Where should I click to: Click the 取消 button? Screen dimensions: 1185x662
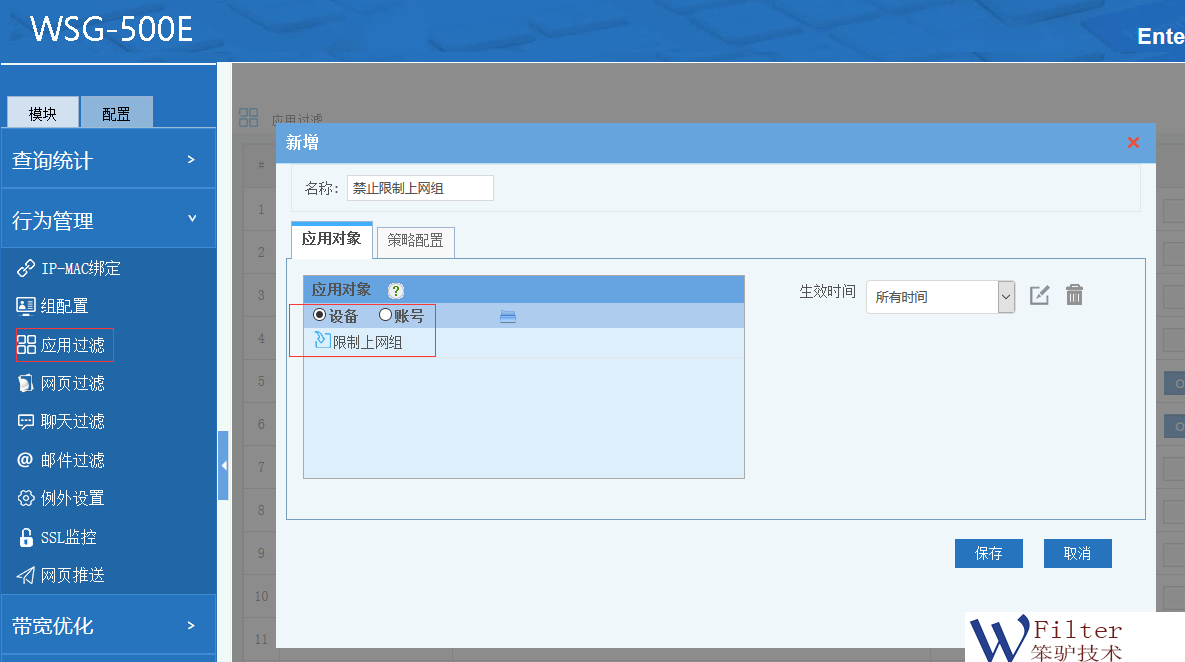1077,553
